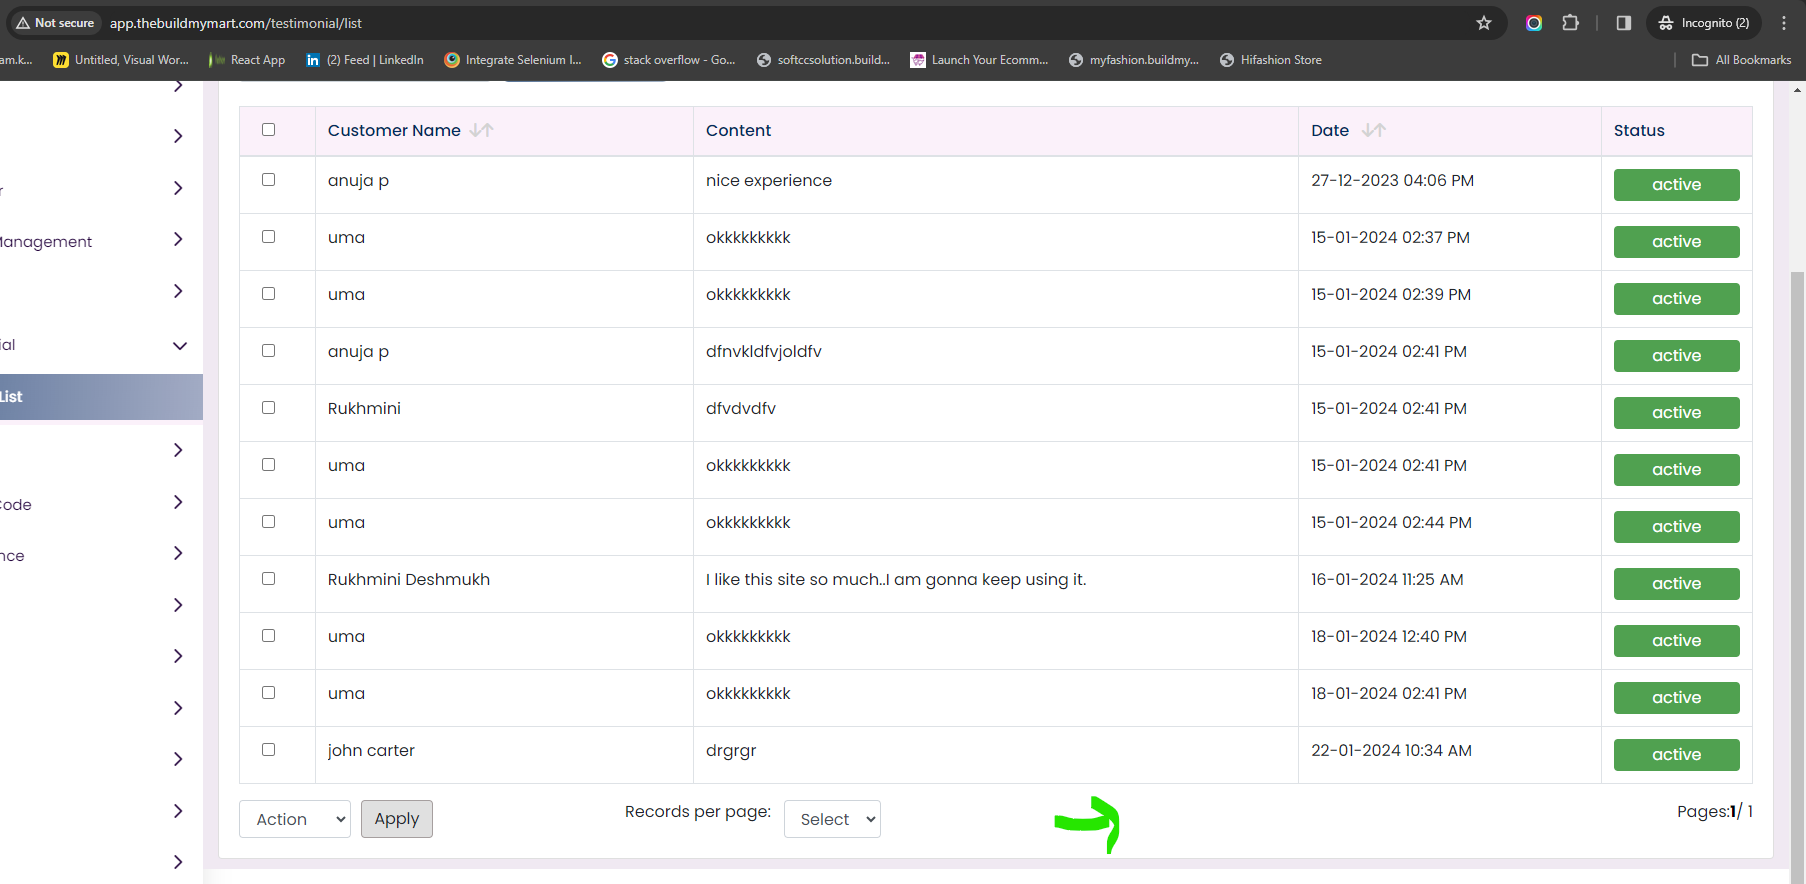Image resolution: width=1806 pixels, height=884 pixels.
Task: Check the box for Rukhmini dfvdvdfv row
Action: tap(268, 408)
